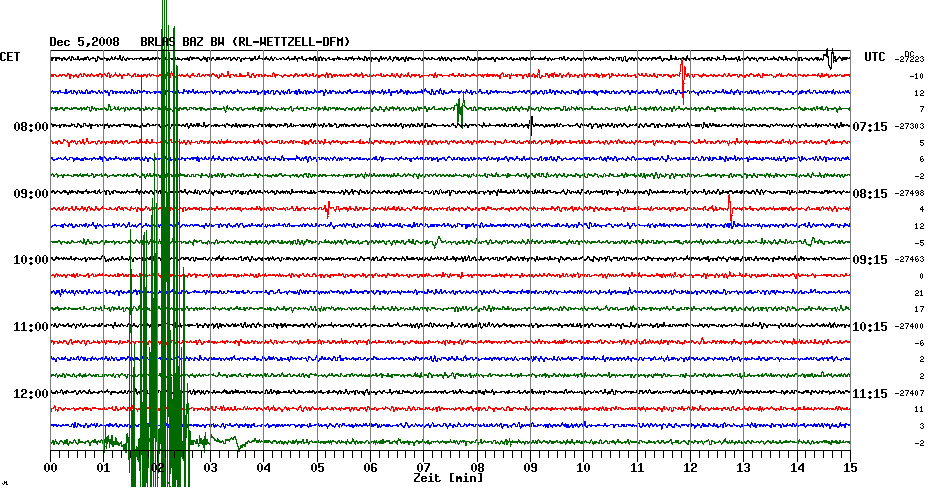Screen dimensions: 930x494
Task: Click the red spike near minute 13
Action: pyautogui.click(x=730, y=209)
